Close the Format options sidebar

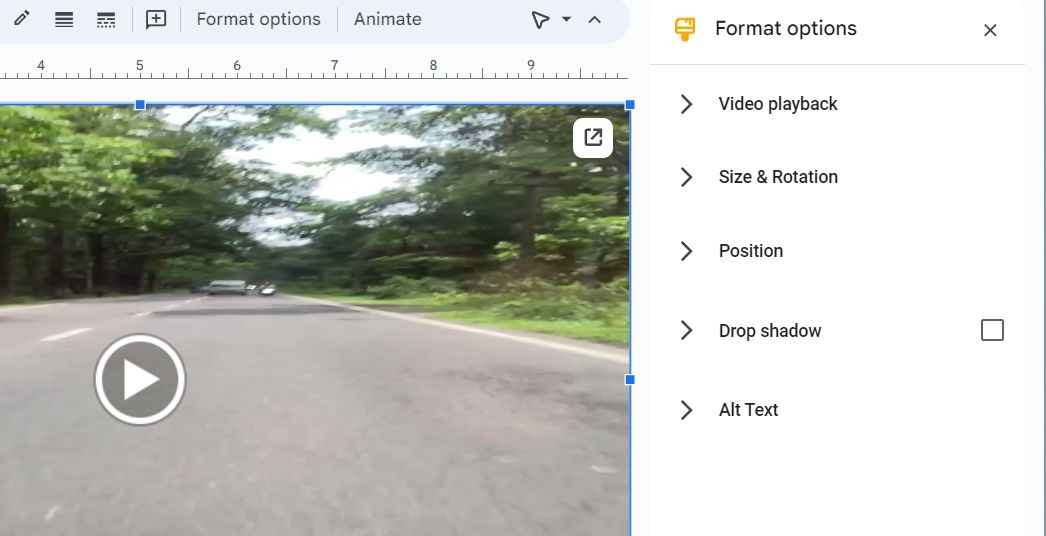pyautogui.click(x=990, y=30)
